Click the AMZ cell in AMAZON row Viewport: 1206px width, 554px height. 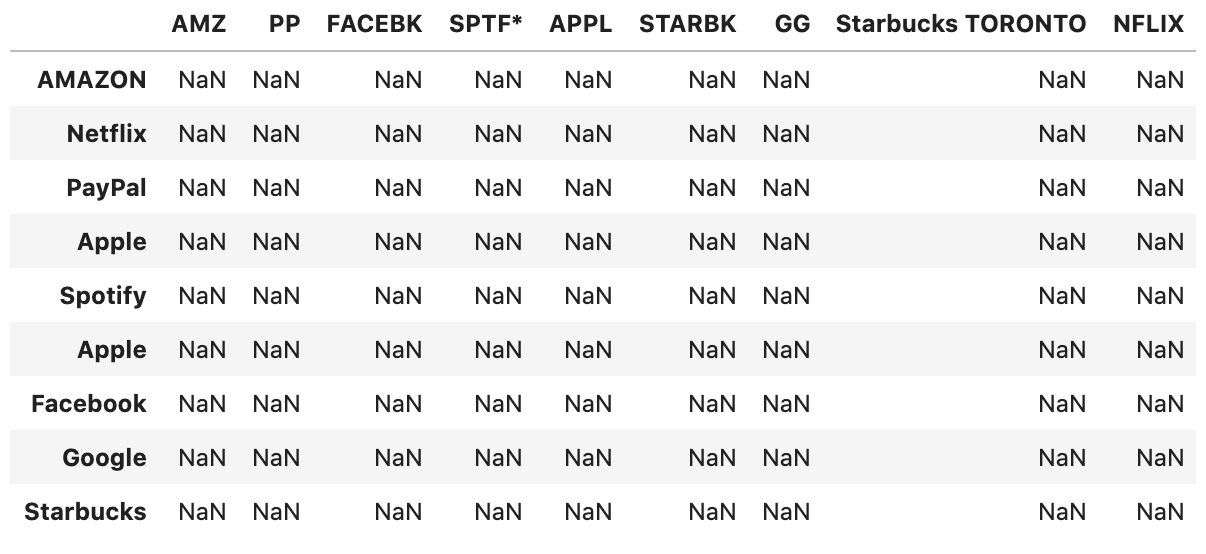(203, 80)
